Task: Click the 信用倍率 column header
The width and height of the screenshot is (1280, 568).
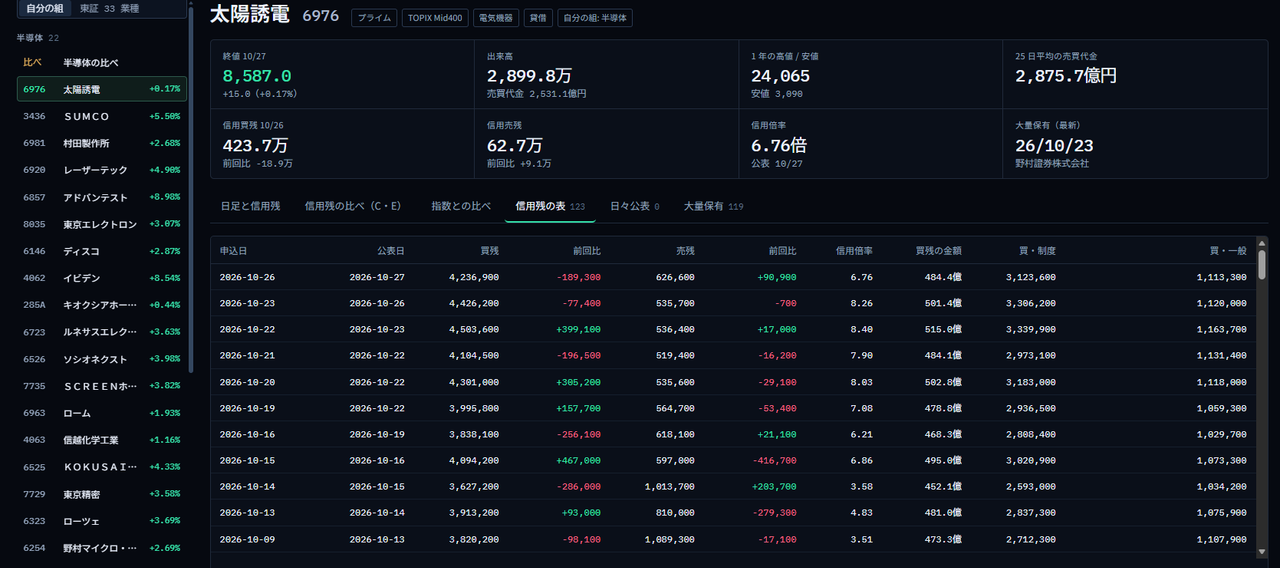Action: (854, 250)
